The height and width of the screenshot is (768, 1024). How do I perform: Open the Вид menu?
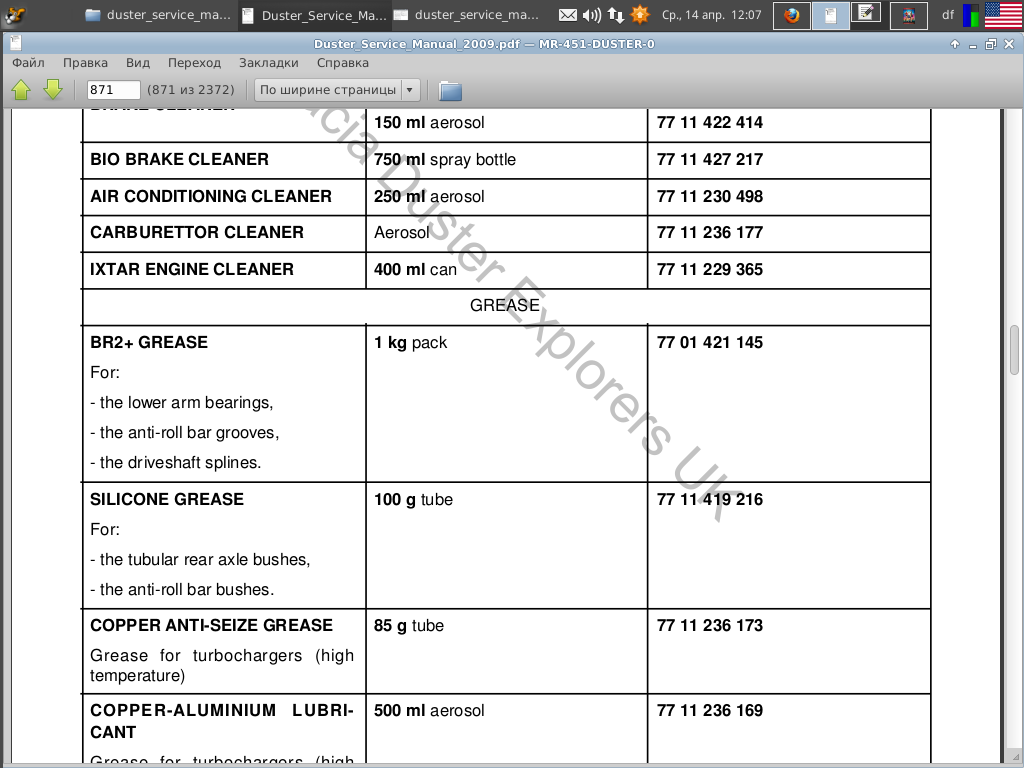tap(138, 63)
